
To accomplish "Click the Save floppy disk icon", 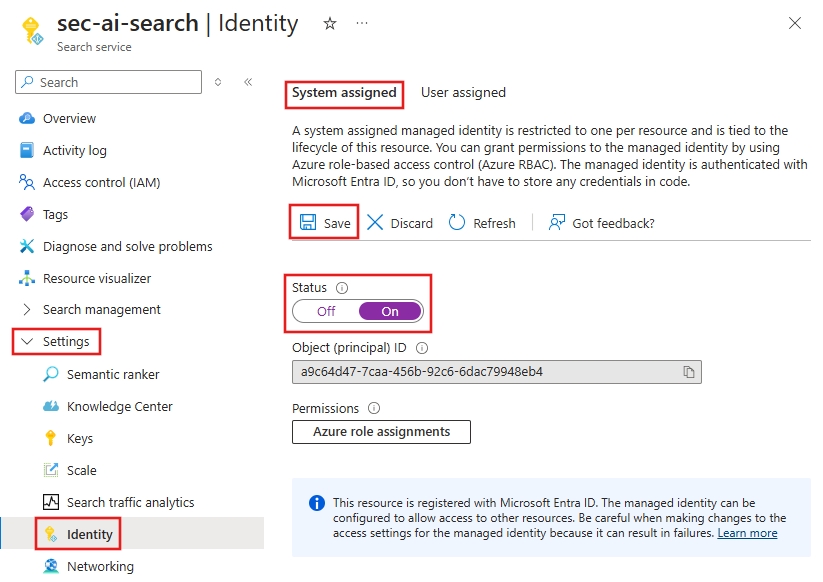I will click(308, 223).
